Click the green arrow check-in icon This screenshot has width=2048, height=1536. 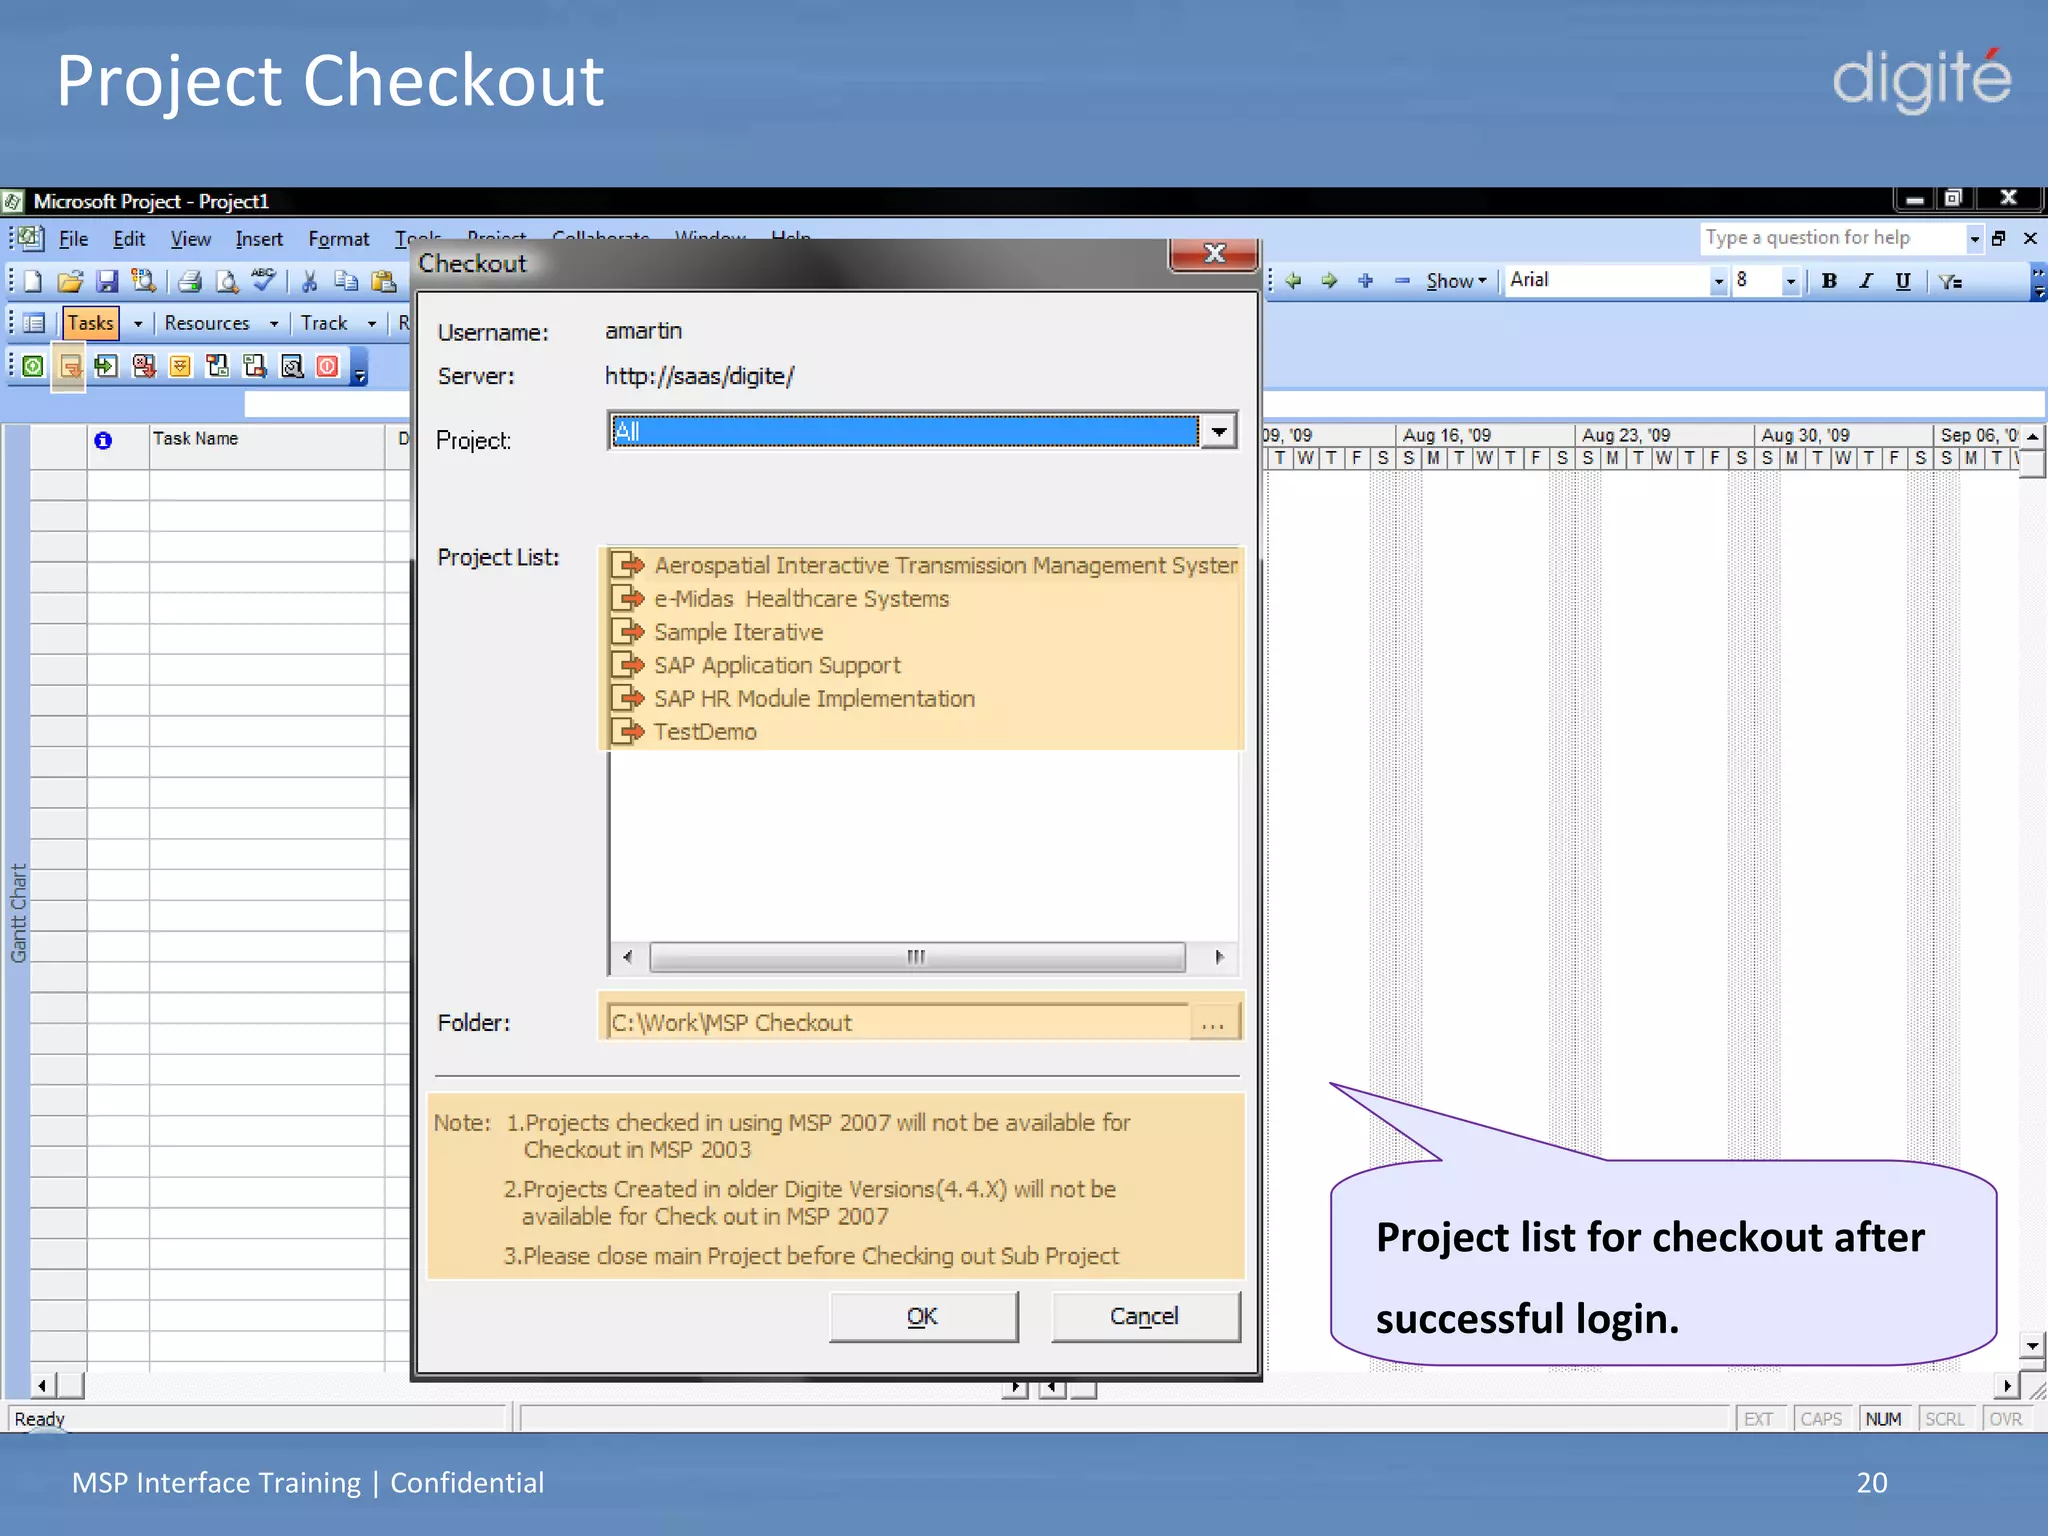click(106, 366)
